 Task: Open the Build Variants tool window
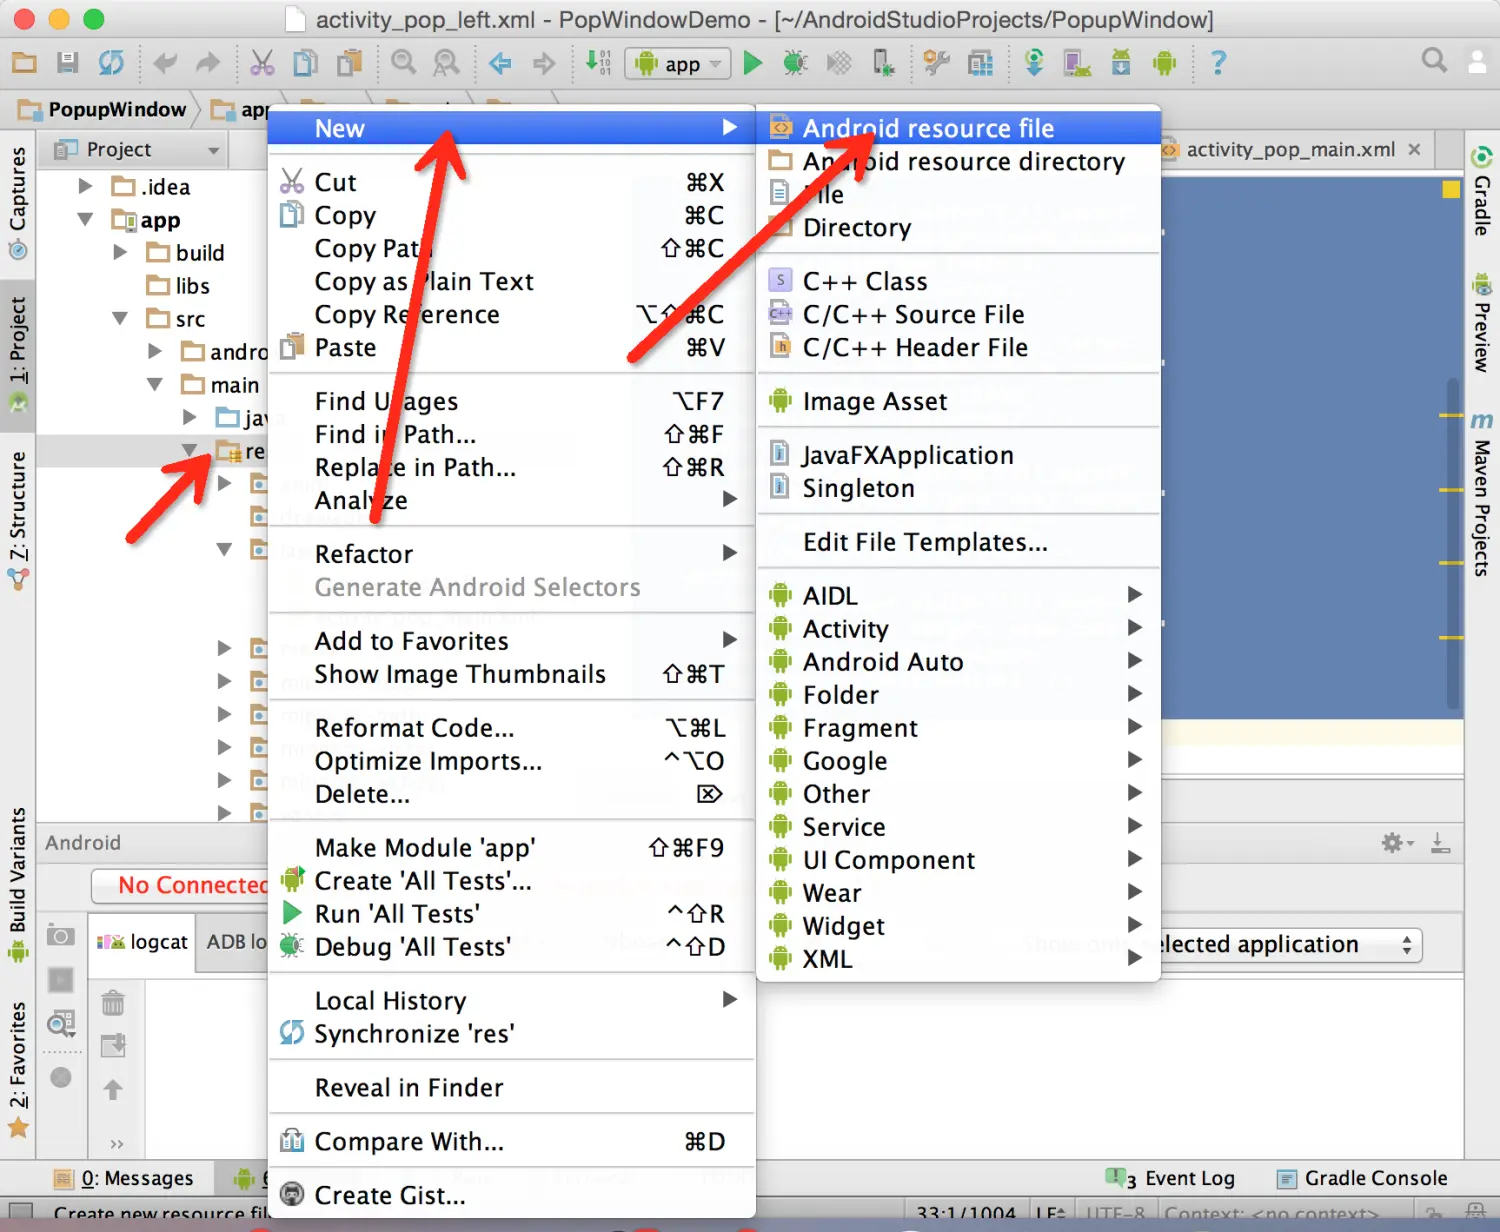18,884
